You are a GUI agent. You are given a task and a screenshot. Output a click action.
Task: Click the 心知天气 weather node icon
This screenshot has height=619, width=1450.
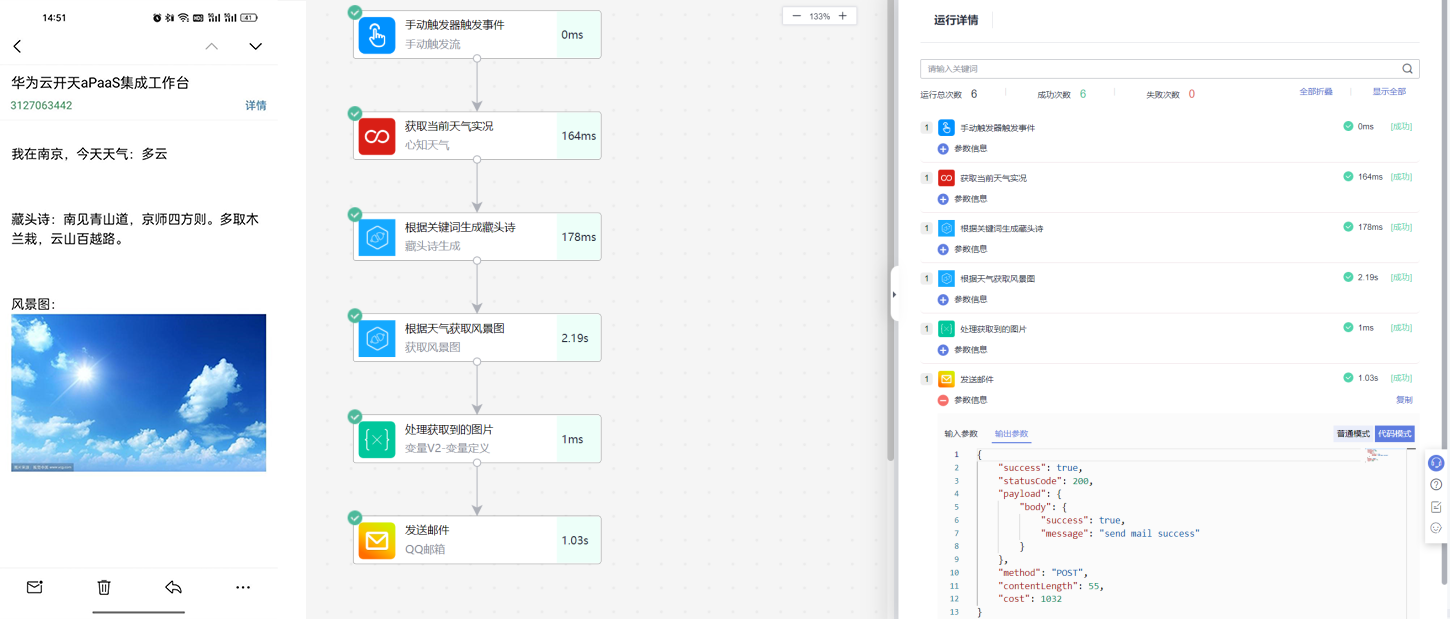[375, 135]
